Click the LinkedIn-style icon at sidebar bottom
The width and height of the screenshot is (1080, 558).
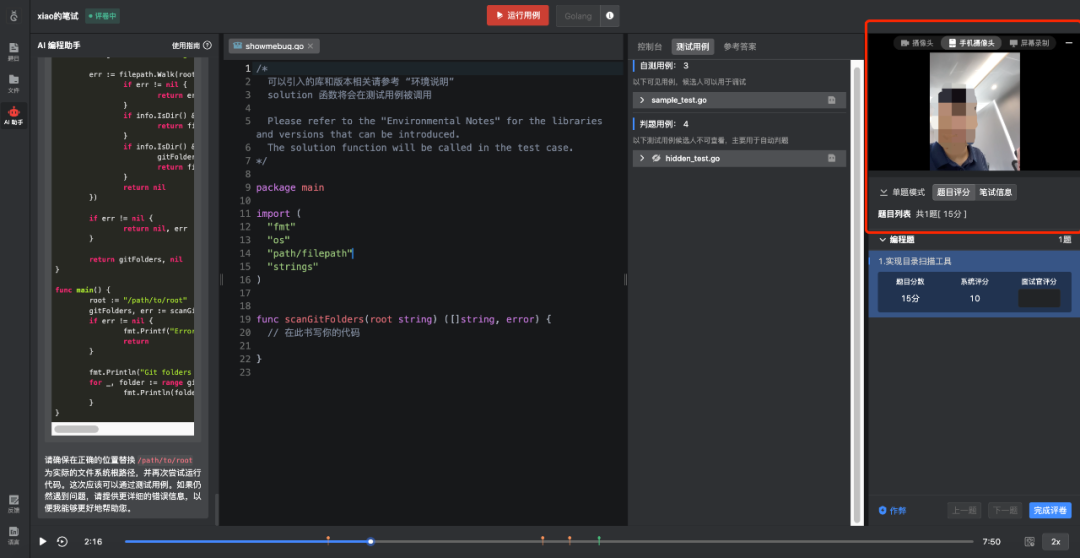[x=14, y=535]
